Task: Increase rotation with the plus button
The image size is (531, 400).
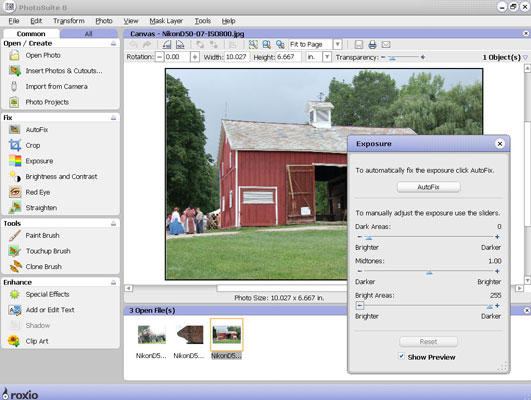Action: tap(195, 57)
